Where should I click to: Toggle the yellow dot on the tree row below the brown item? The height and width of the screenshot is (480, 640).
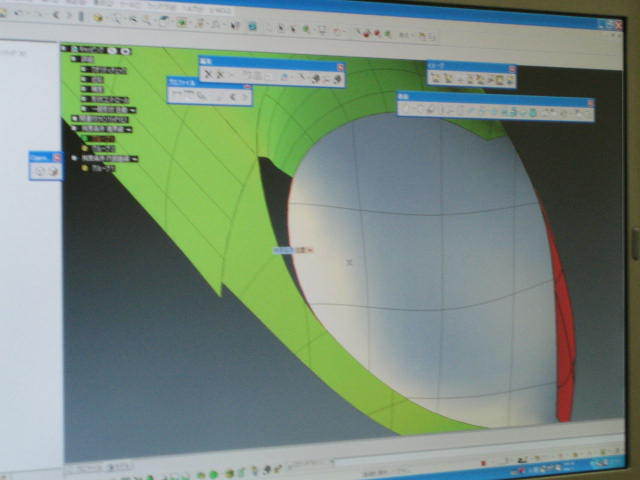(85, 149)
